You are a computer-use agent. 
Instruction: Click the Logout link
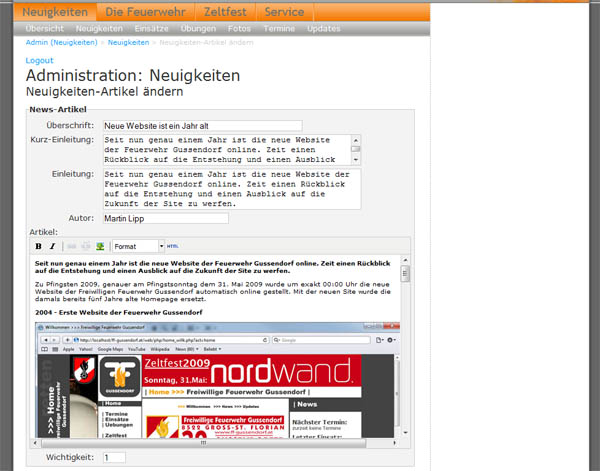tap(39, 61)
